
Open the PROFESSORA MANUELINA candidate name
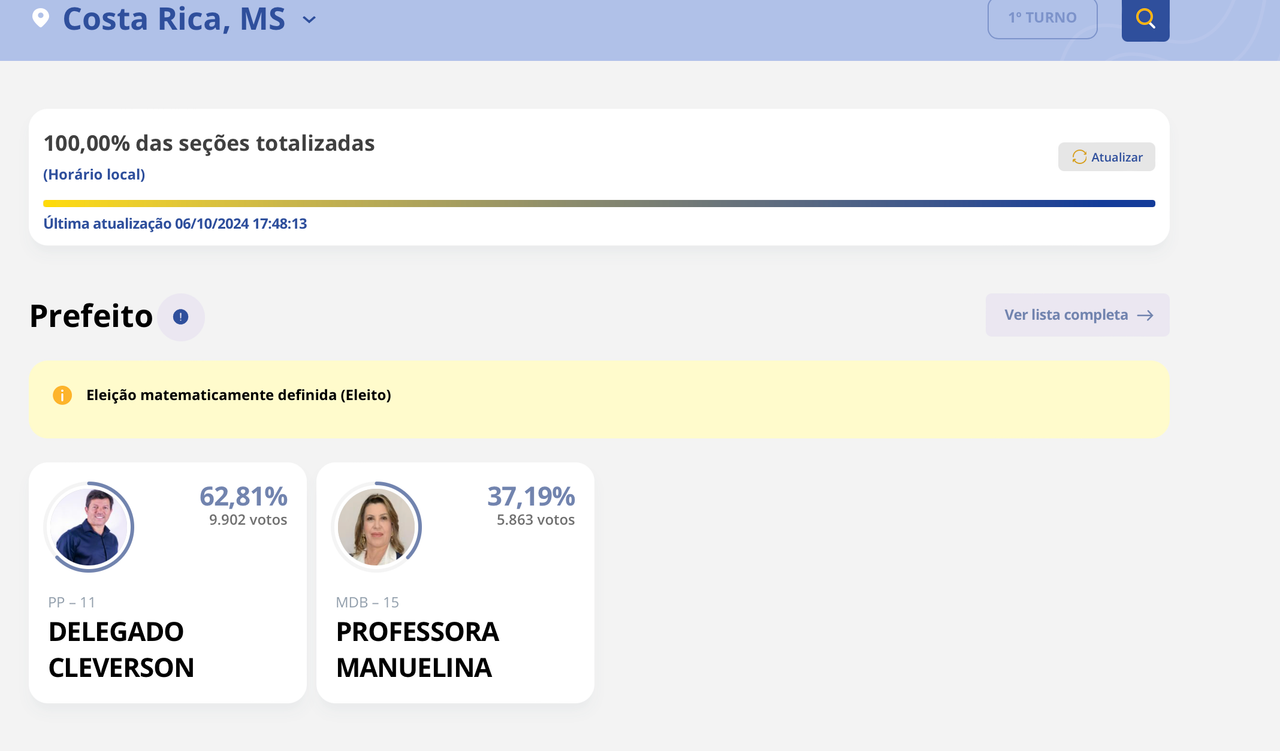click(417, 650)
